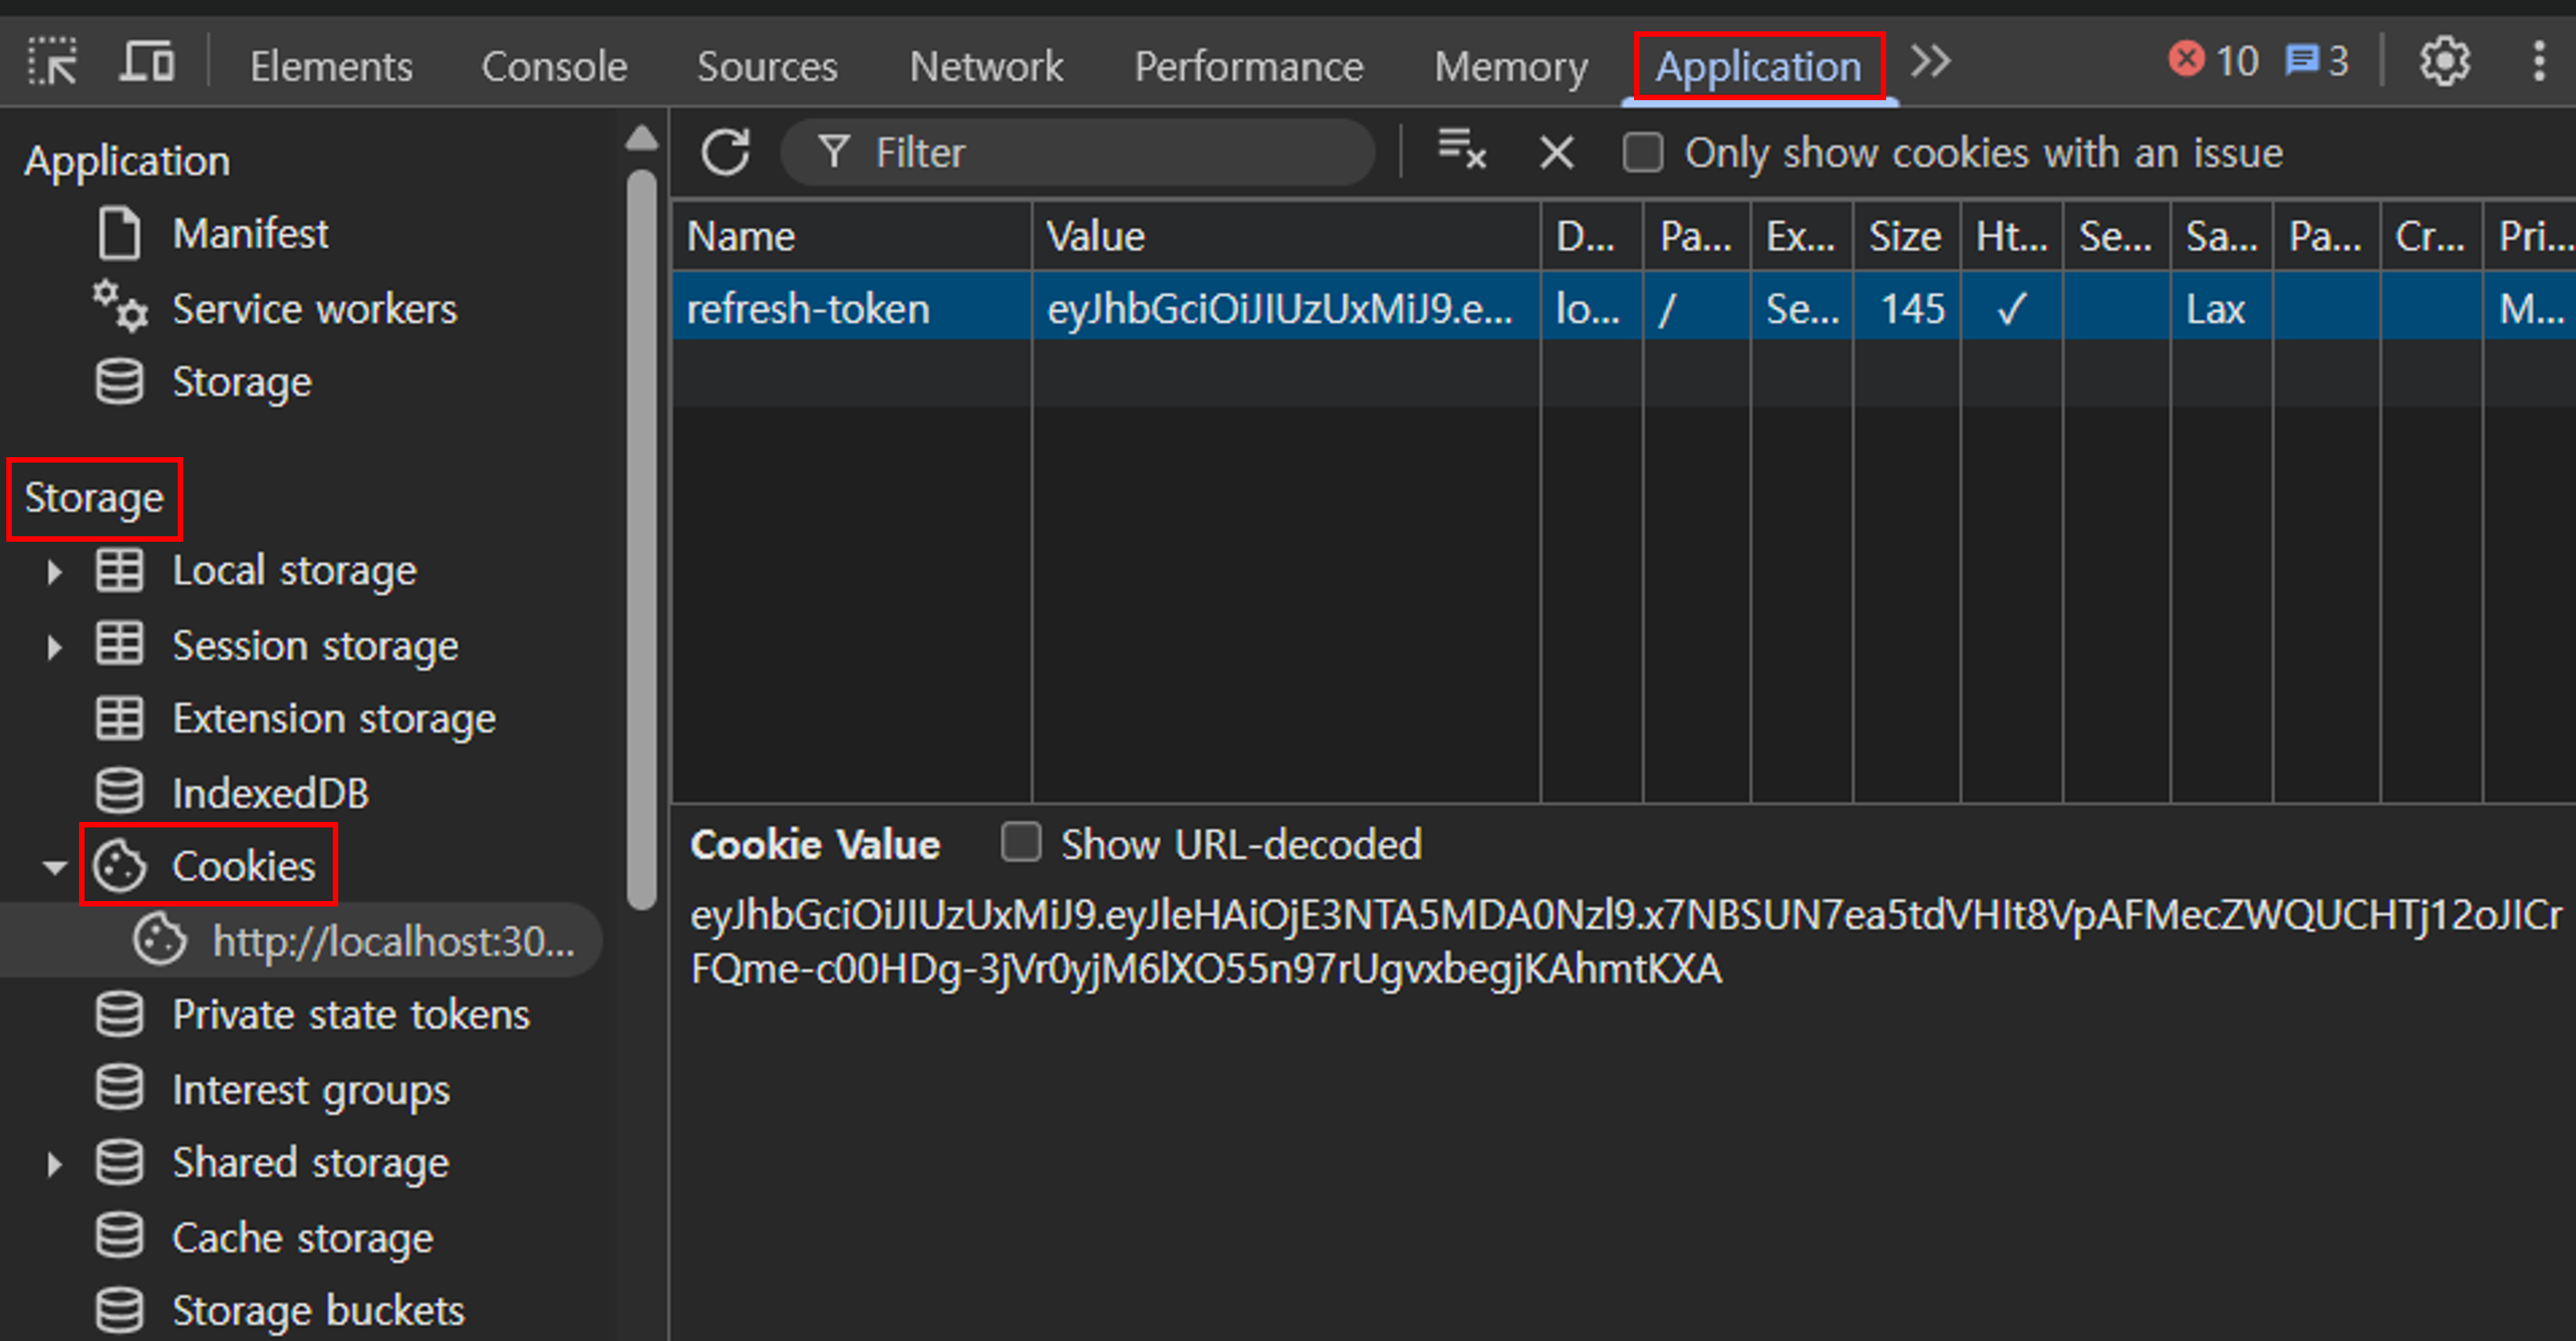Image resolution: width=2576 pixels, height=1341 pixels.
Task: Click the red error count badge
Action: tap(2213, 61)
